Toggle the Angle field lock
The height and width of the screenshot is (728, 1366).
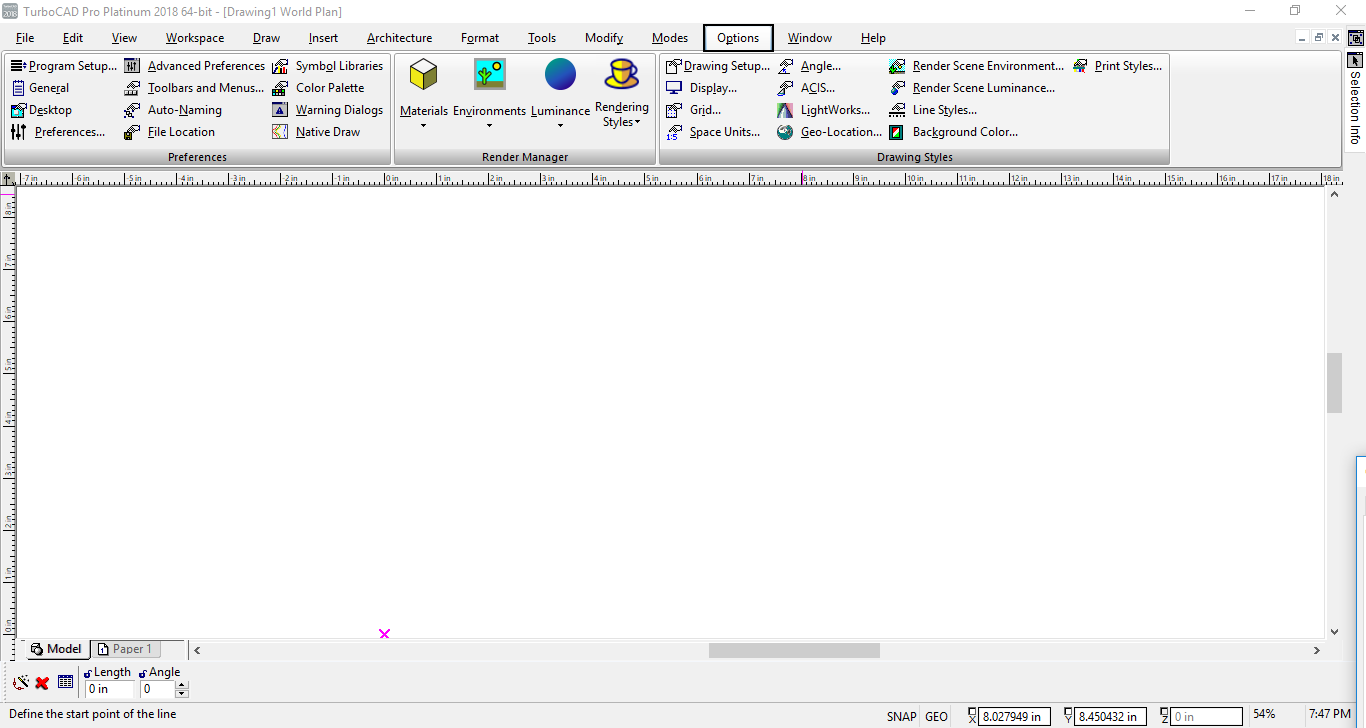[143, 674]
